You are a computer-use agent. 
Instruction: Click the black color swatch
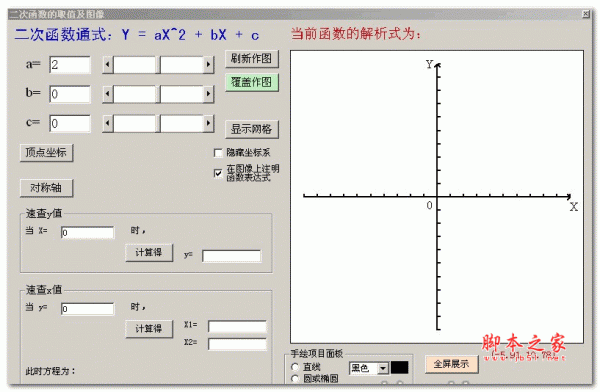[399, 368]
